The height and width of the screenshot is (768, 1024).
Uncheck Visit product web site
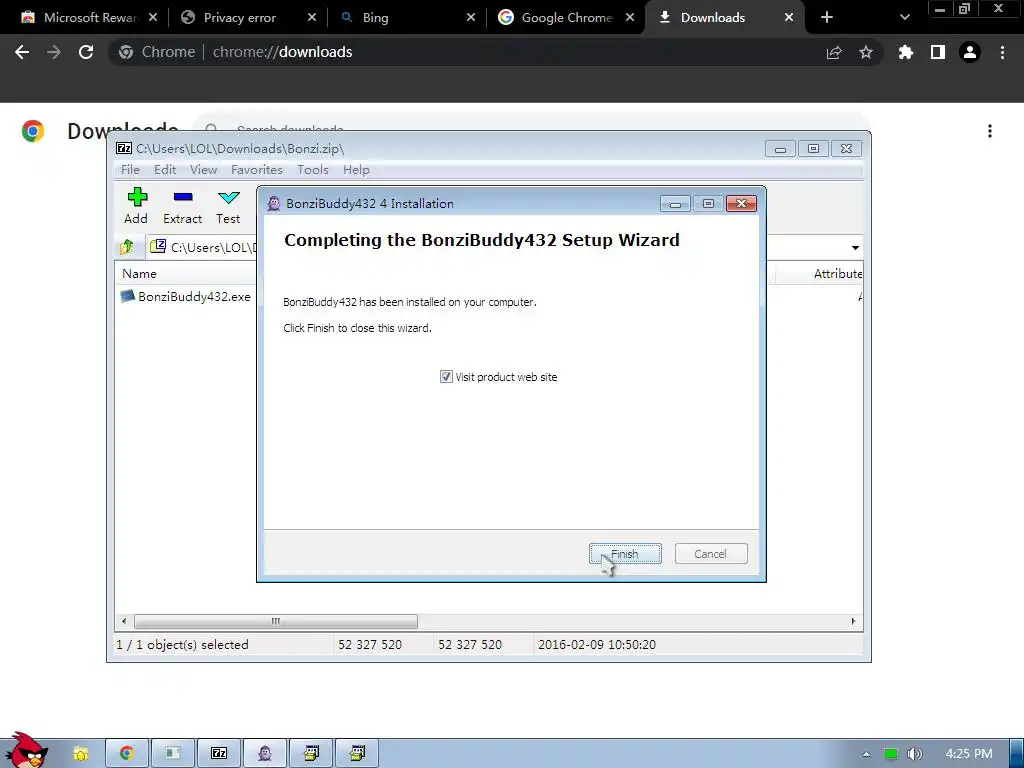click(x=446, y=377)
